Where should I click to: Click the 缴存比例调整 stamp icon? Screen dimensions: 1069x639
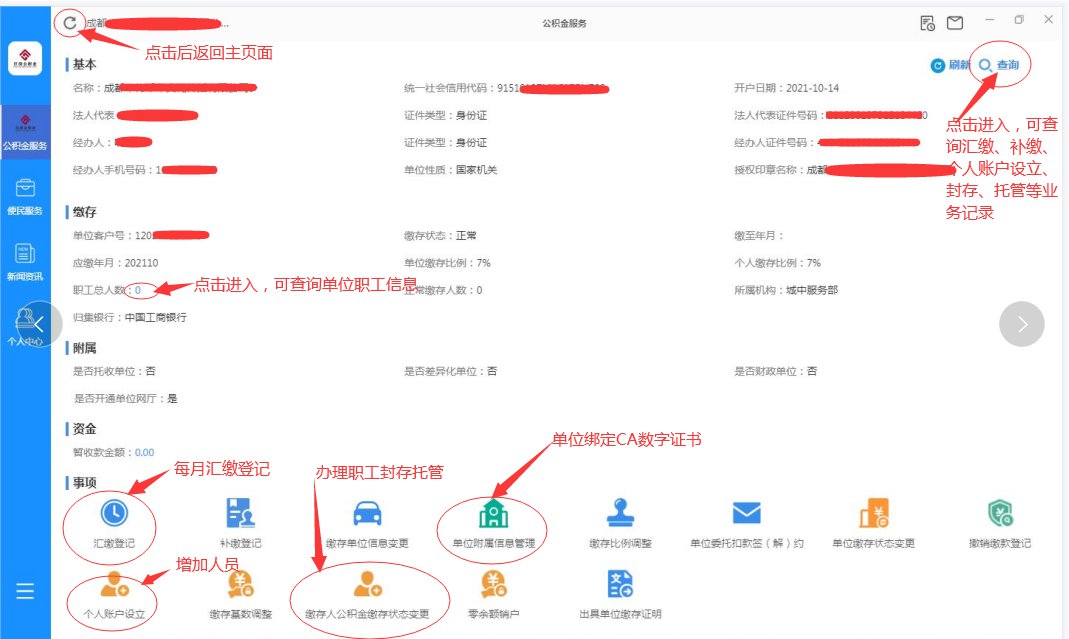620,513
